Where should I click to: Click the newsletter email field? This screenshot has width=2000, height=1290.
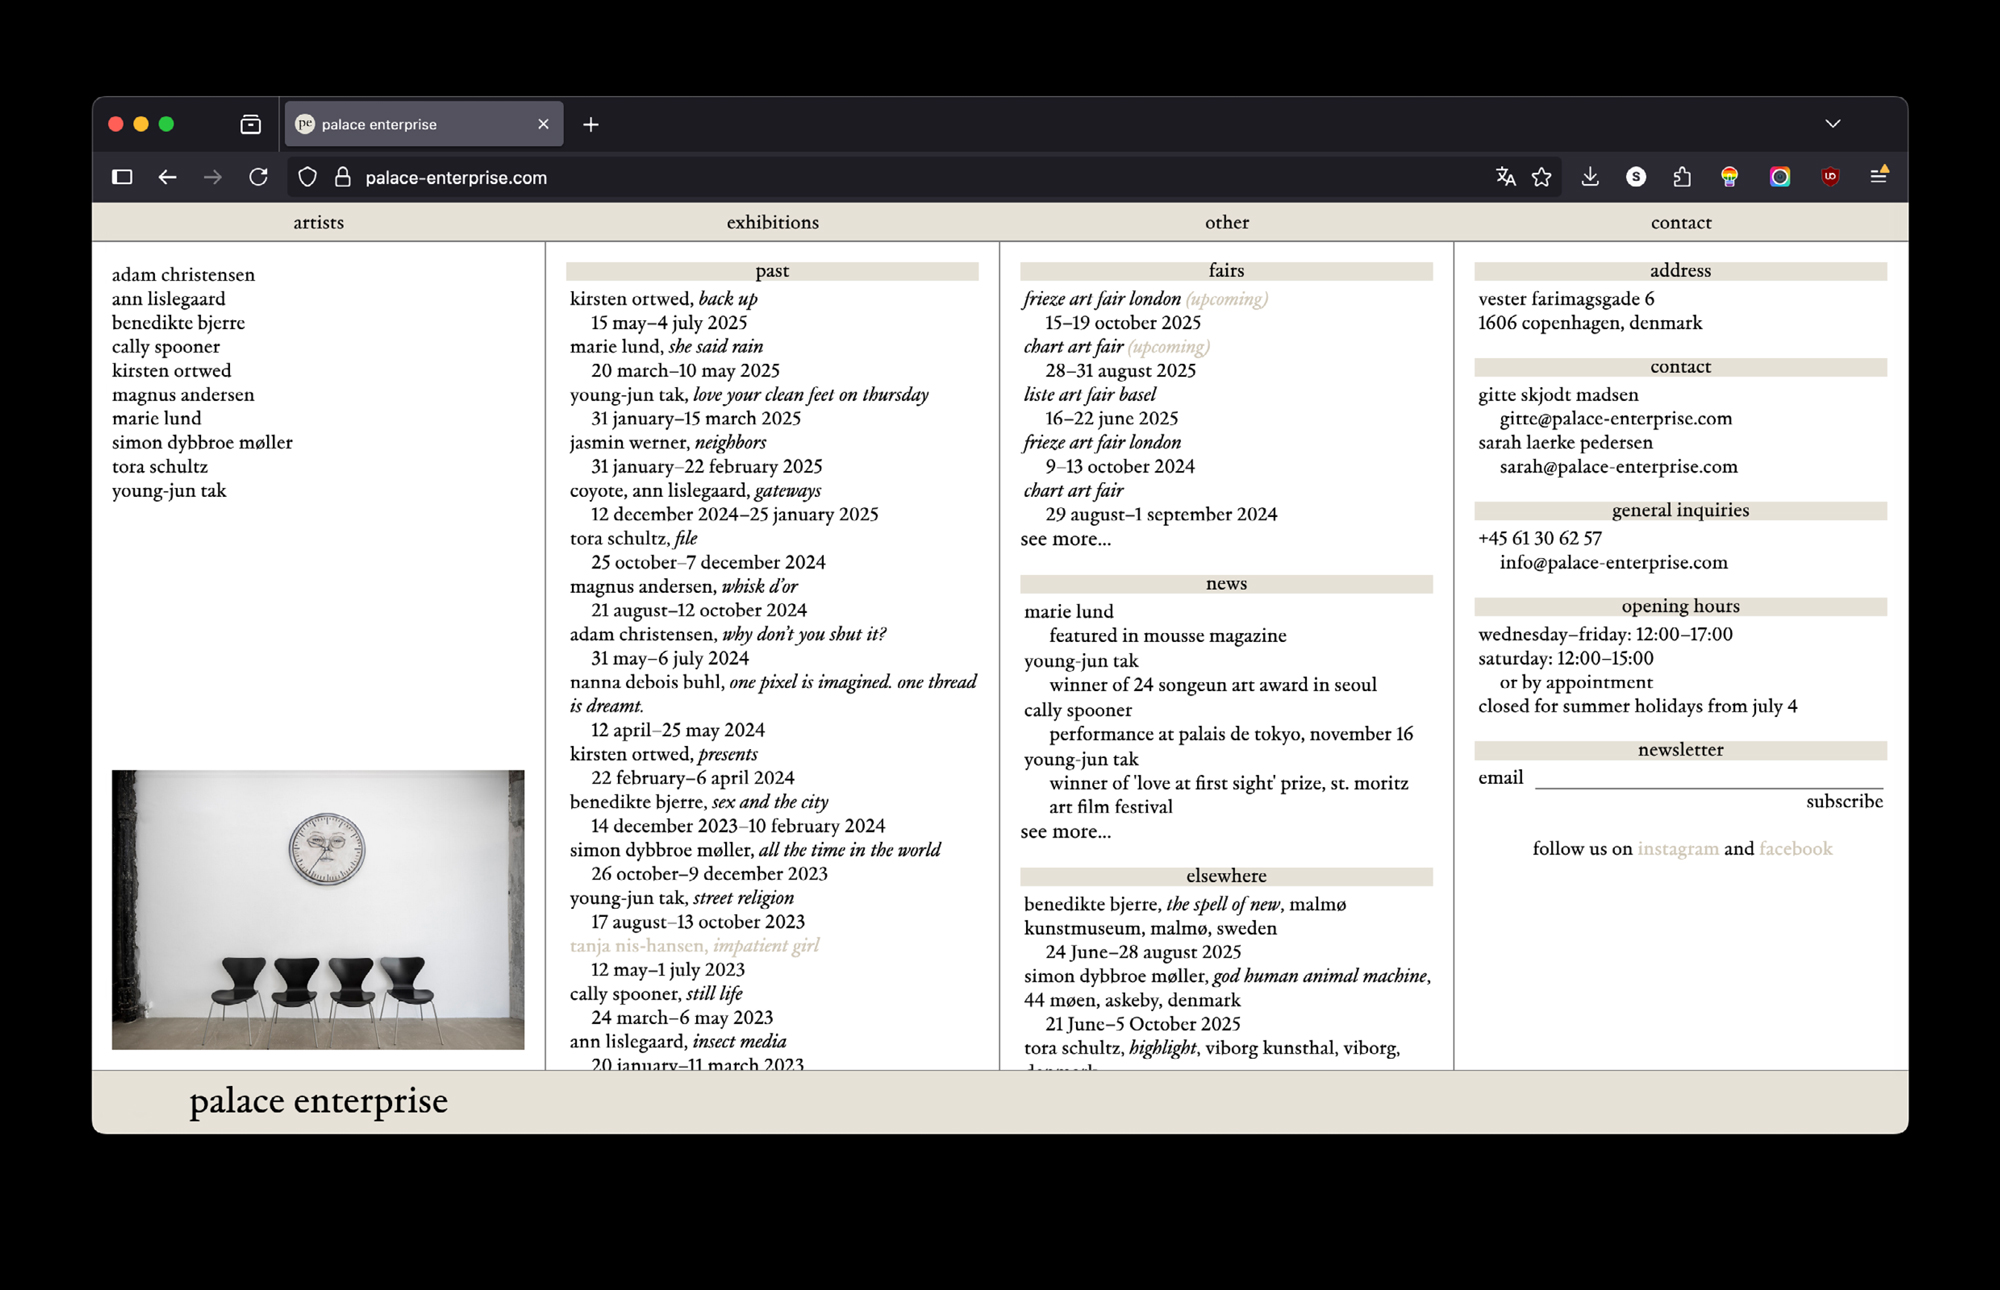click(1708, 778)
